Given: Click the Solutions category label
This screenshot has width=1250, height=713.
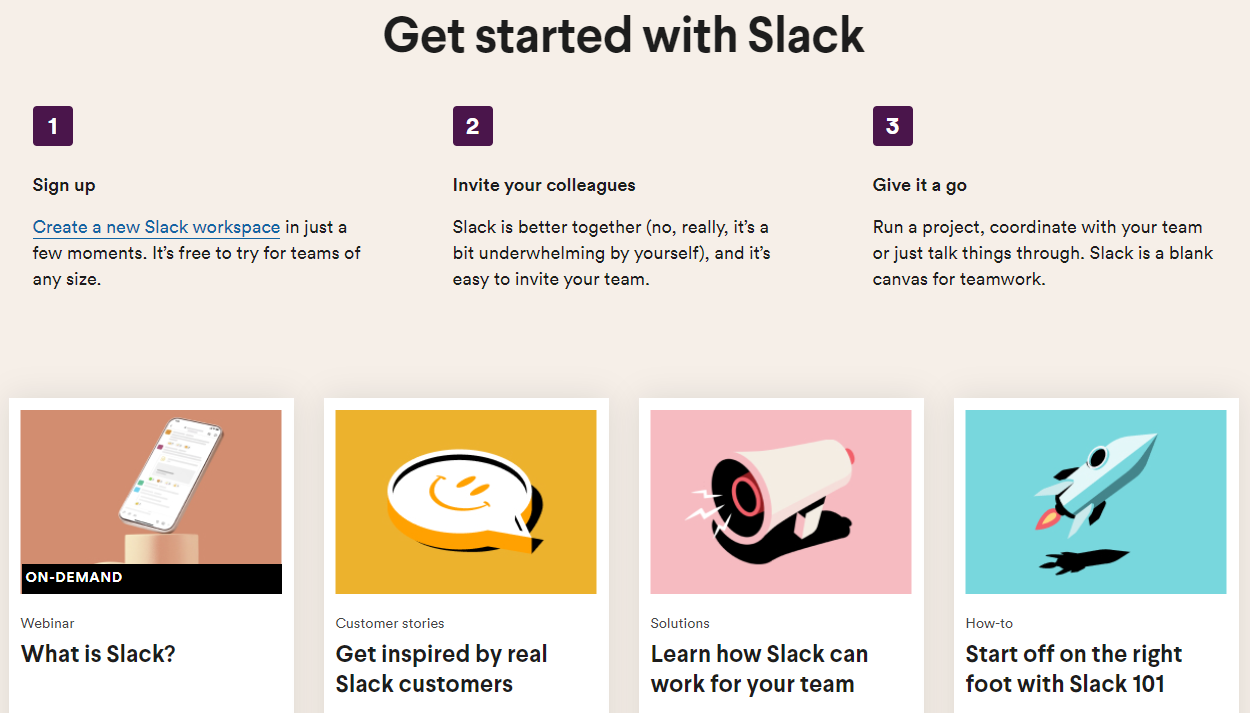Looking at the screenshot, I should (680, 623).
